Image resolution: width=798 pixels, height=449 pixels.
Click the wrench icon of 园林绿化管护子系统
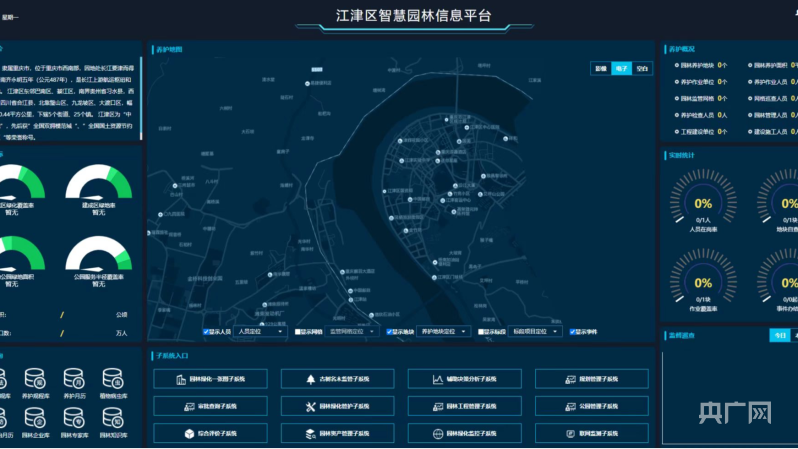click(x=310, y=406)
